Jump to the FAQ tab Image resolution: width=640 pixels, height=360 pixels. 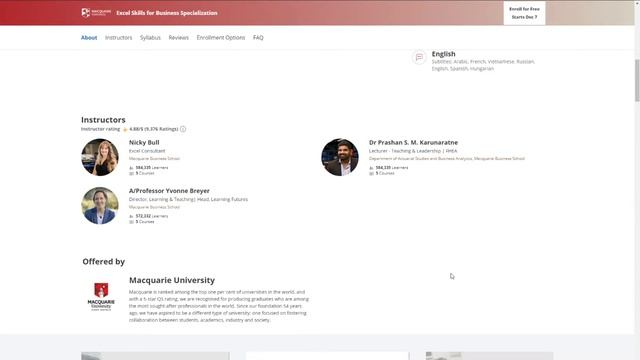258,38
